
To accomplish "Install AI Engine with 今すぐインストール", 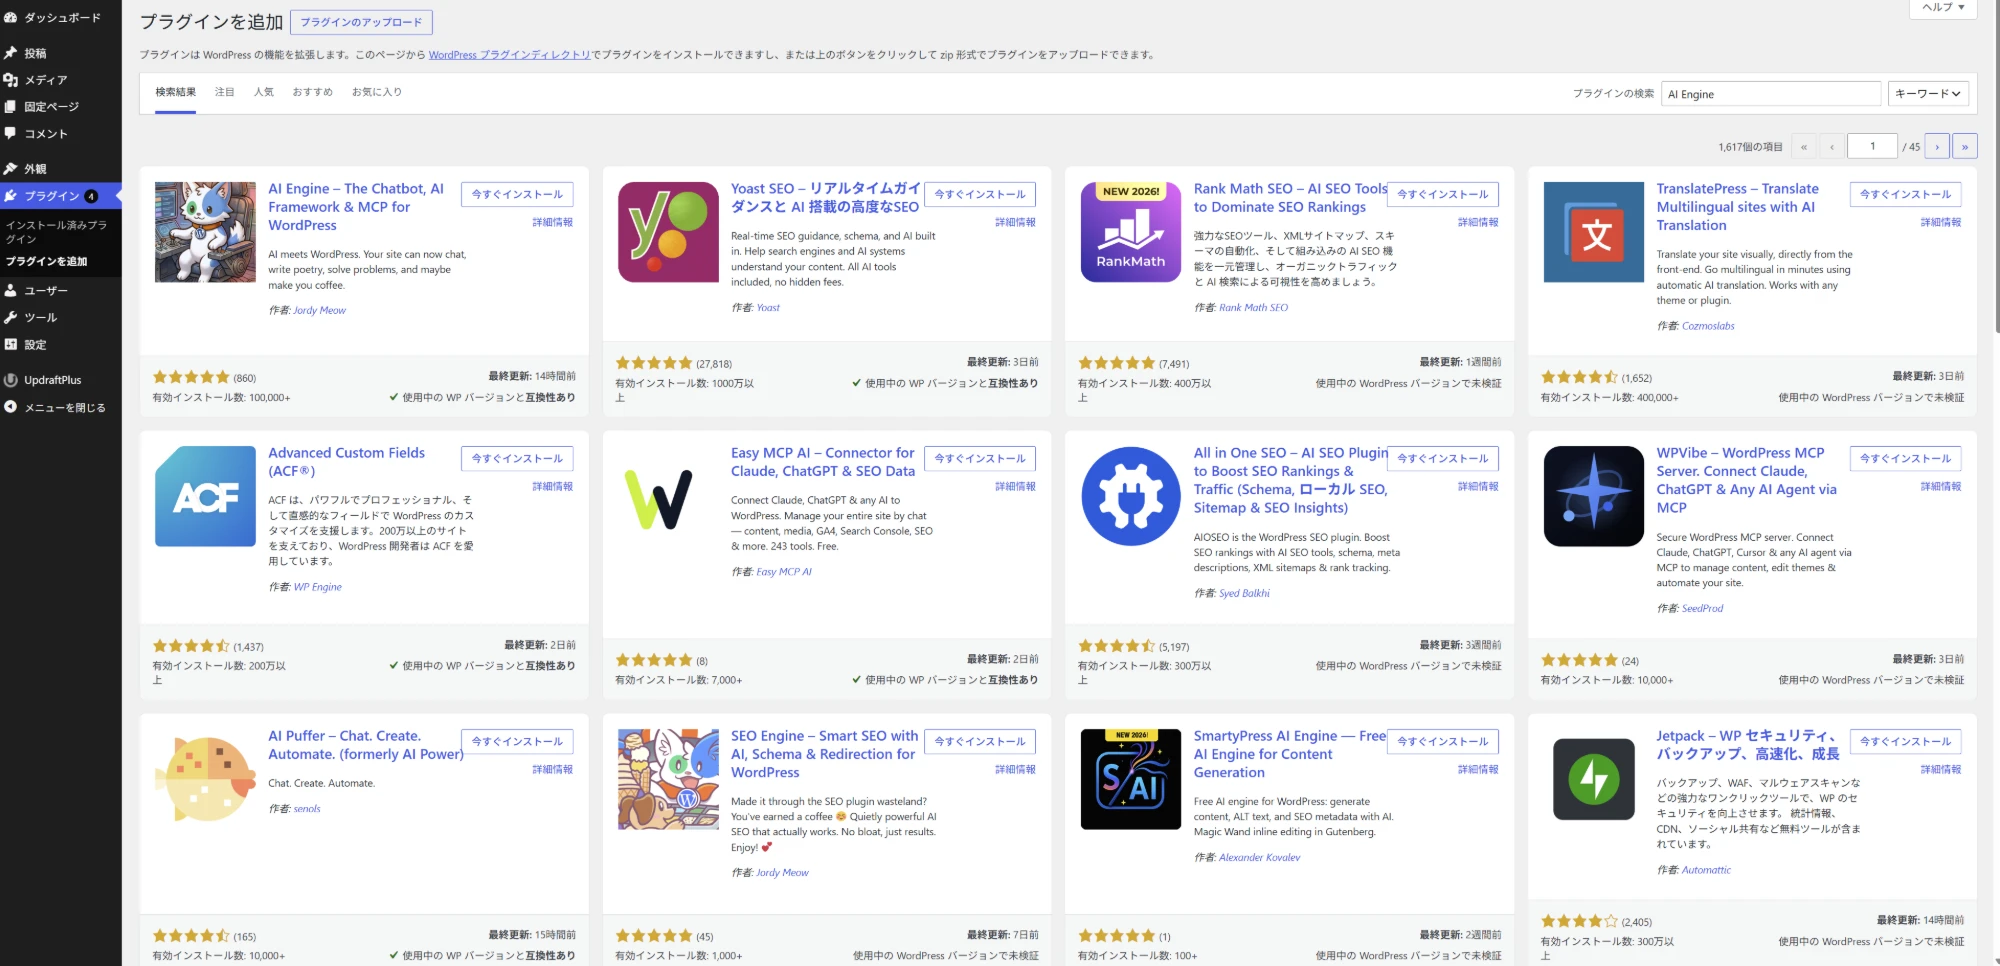I will (x=517, y=194).
